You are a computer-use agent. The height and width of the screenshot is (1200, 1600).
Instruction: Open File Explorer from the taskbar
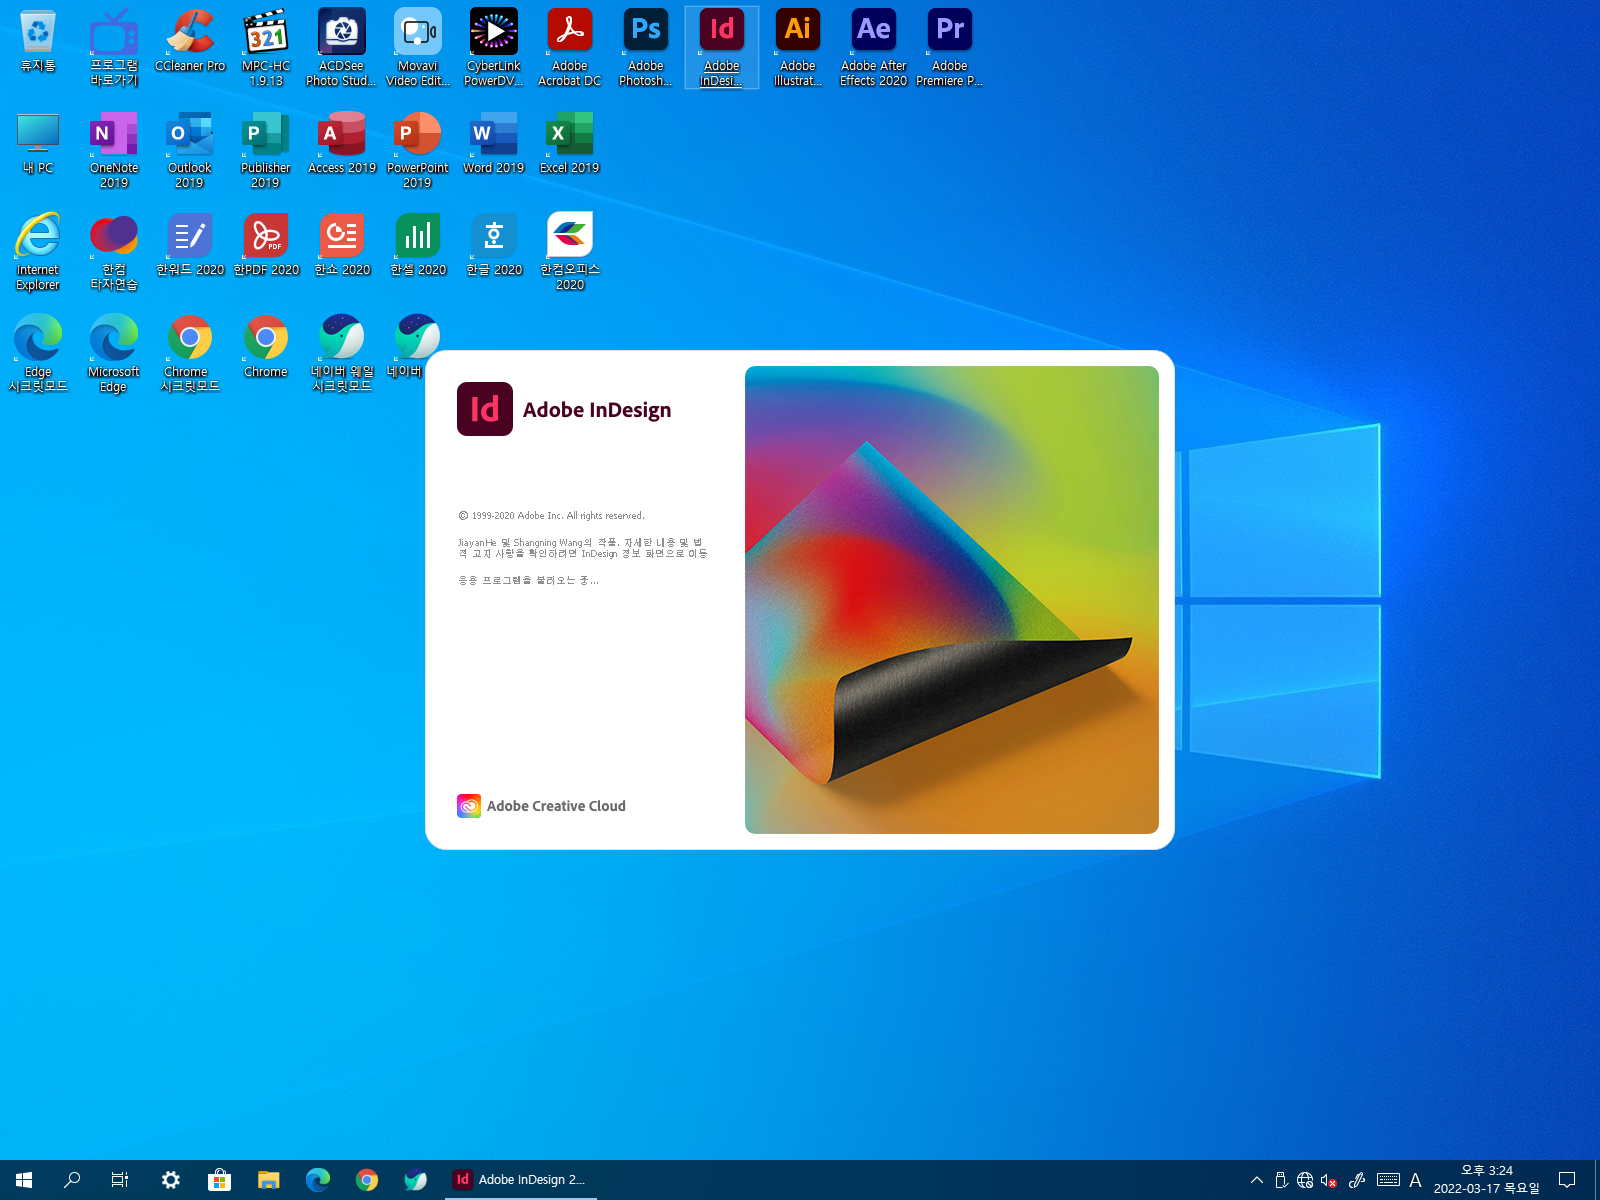[268, 1180]
